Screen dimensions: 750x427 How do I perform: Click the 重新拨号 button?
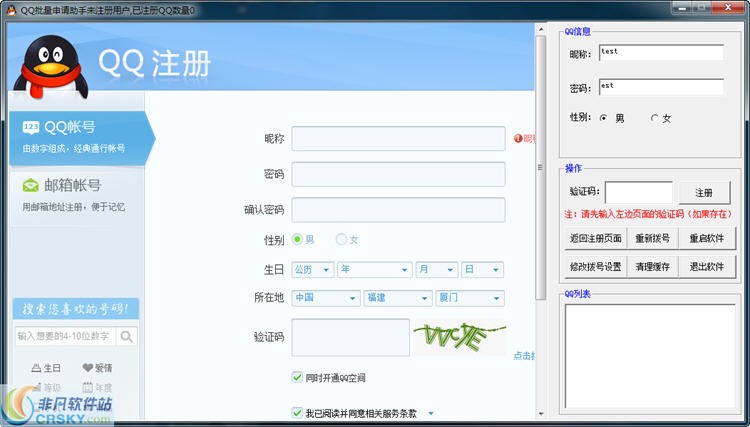click(652, 238)
